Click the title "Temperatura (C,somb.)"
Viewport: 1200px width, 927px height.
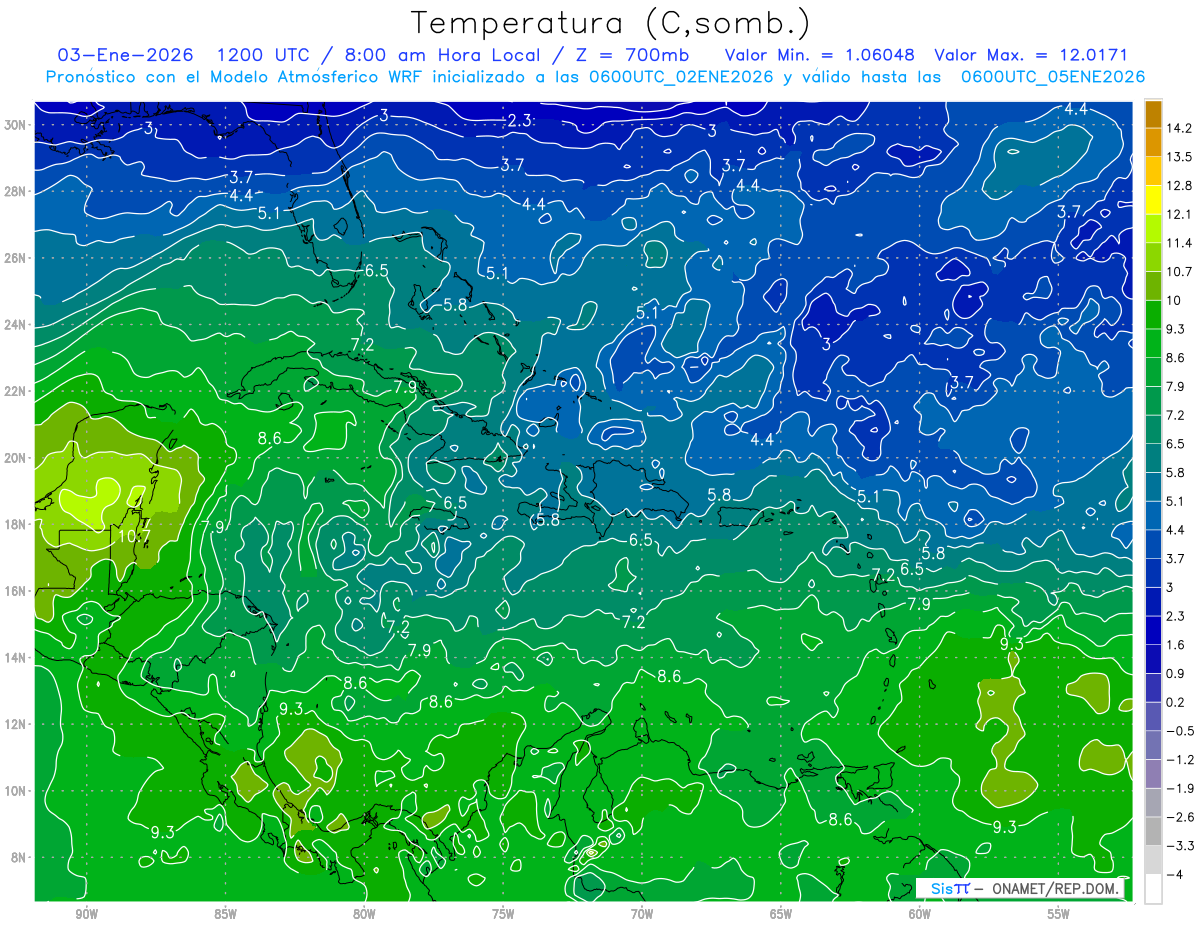[611, 23]
